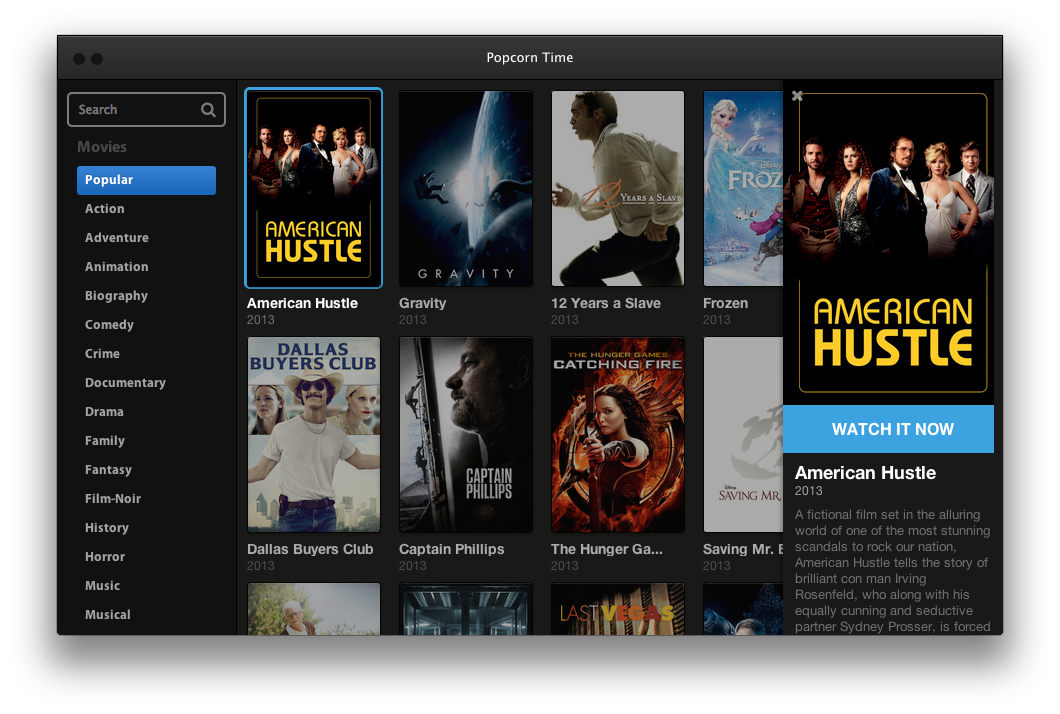The width and height of the screenshot is (1060, 714).
Task: Open the 12 Years a Slave poster
Action: [x=618, y=189]
